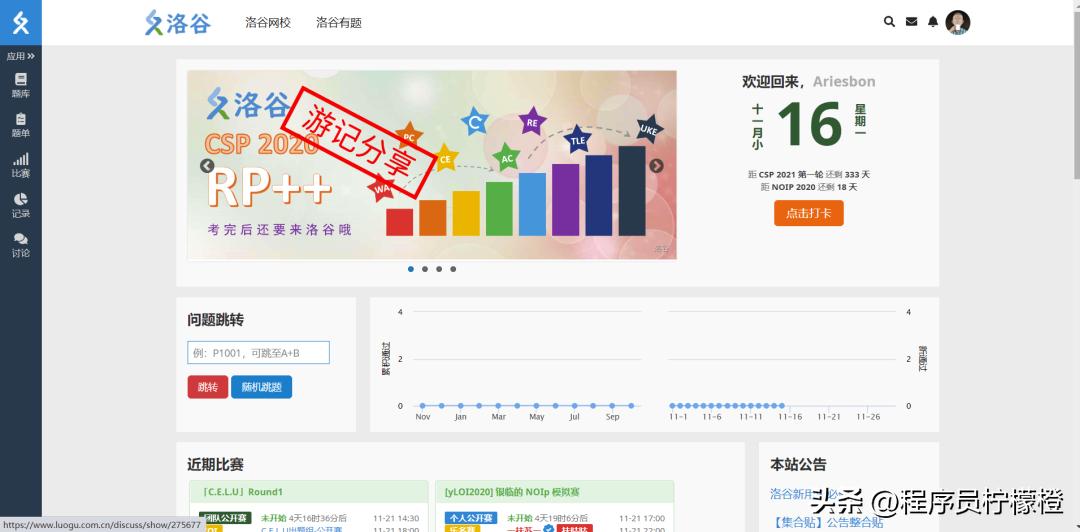Select the fourth carousel dot
Screen dimensions: 1080x532
point(453,269)
